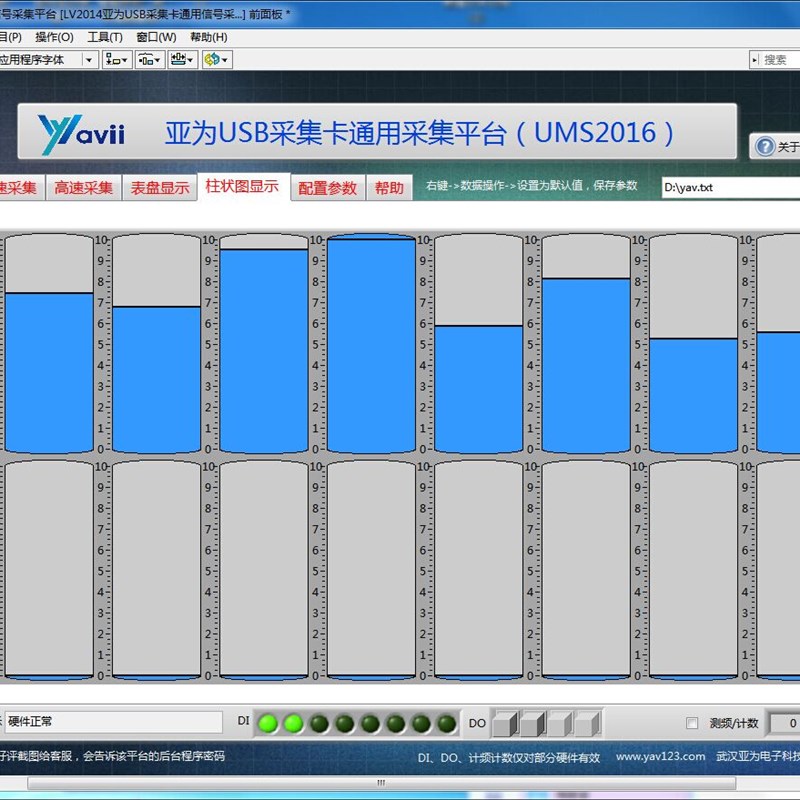Toggle the first DO cube switch

click(x=506, y=723)
